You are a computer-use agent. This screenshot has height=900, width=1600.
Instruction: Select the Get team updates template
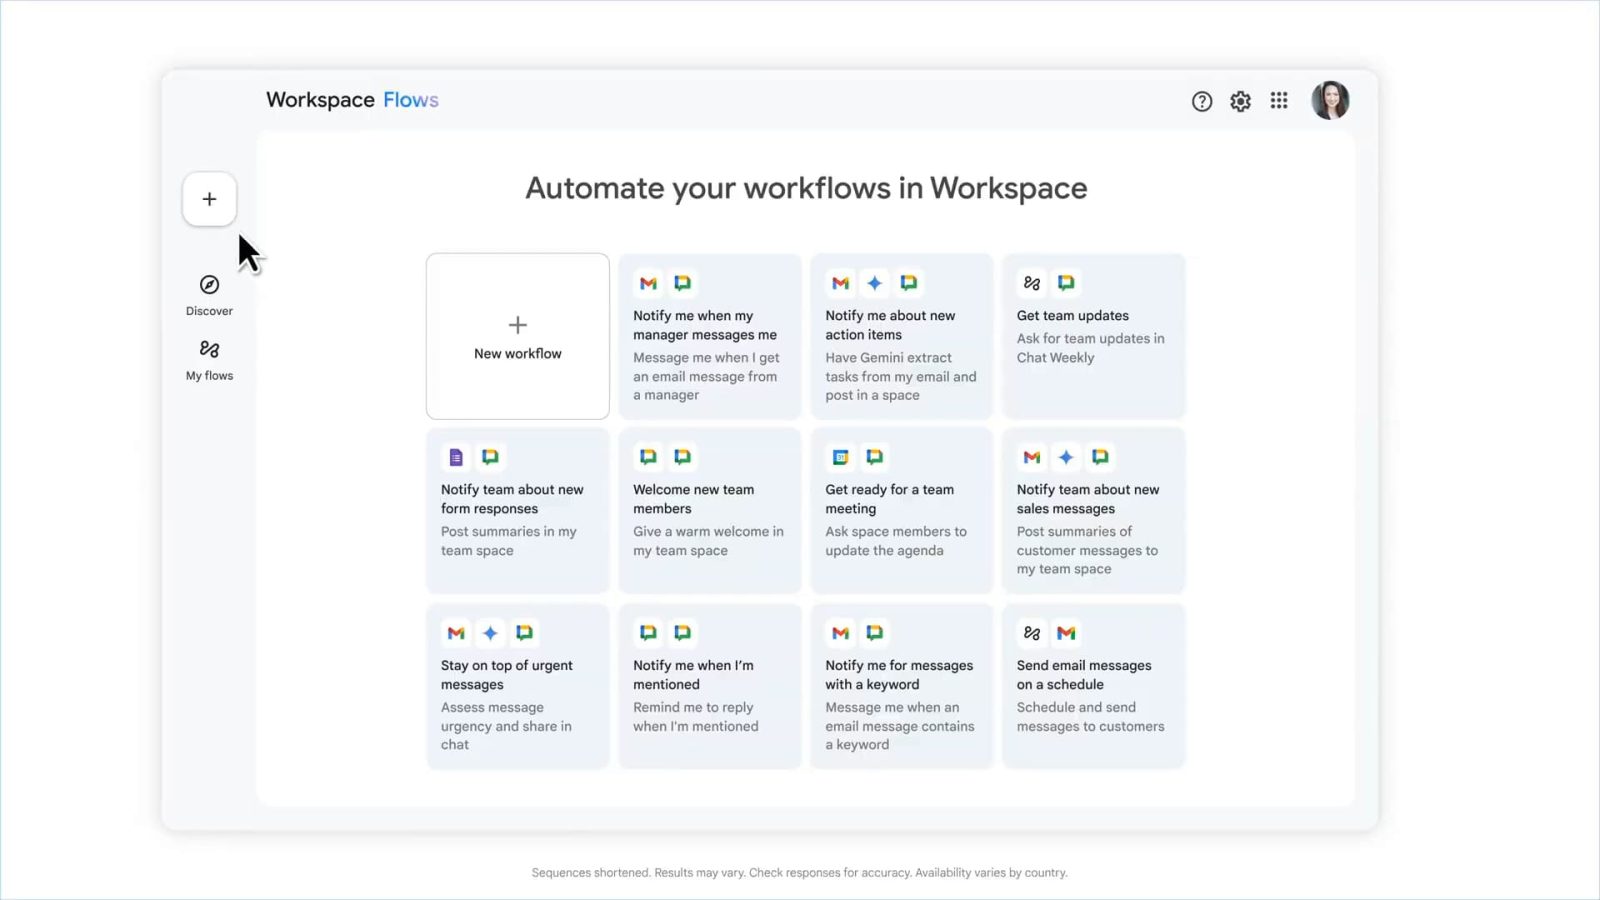tap(1093, 336)
